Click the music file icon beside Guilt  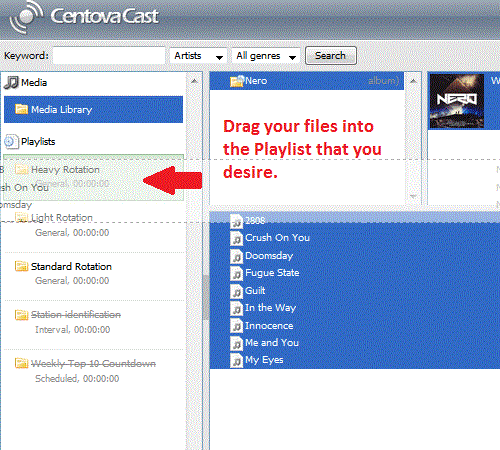coord(237,291)
